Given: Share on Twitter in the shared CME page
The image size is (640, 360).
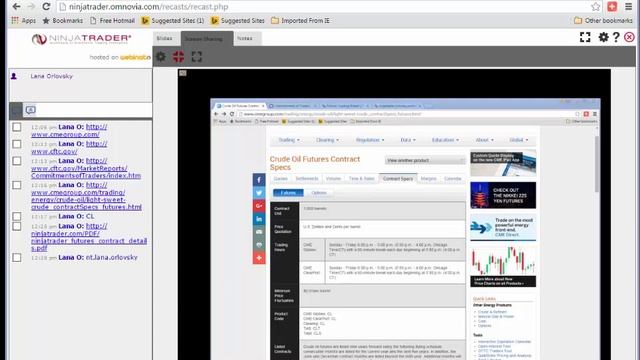Looking at the screenshot, I should click(x=259, y=193).
